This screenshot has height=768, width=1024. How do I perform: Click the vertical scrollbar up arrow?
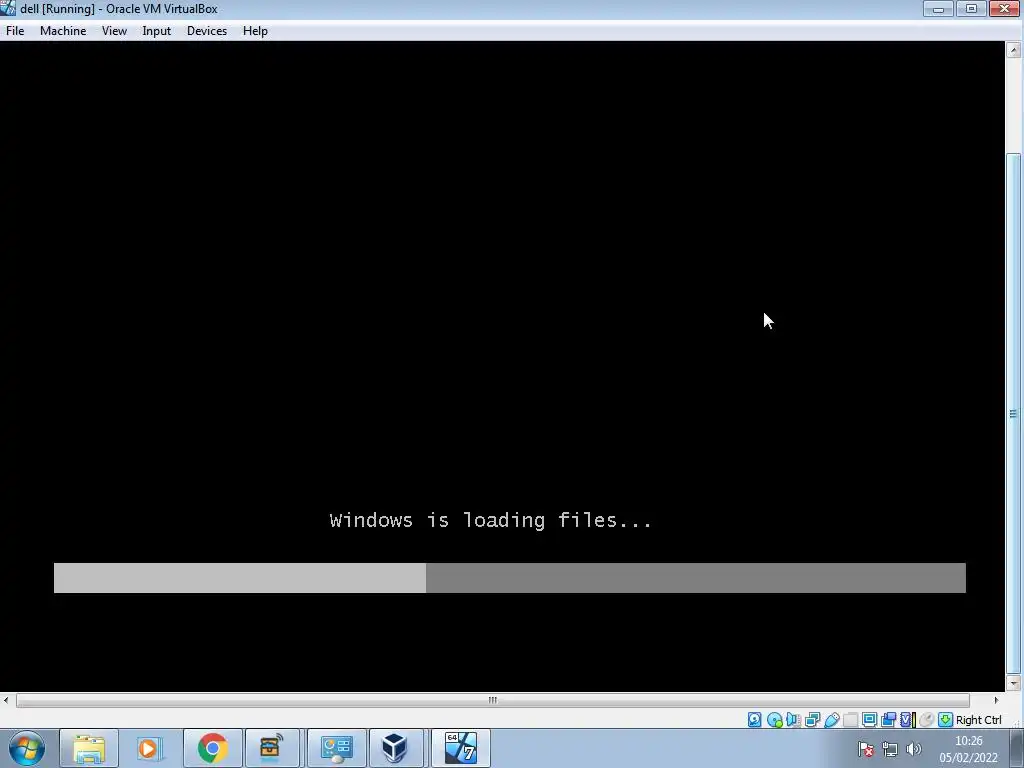[1014, 50]
